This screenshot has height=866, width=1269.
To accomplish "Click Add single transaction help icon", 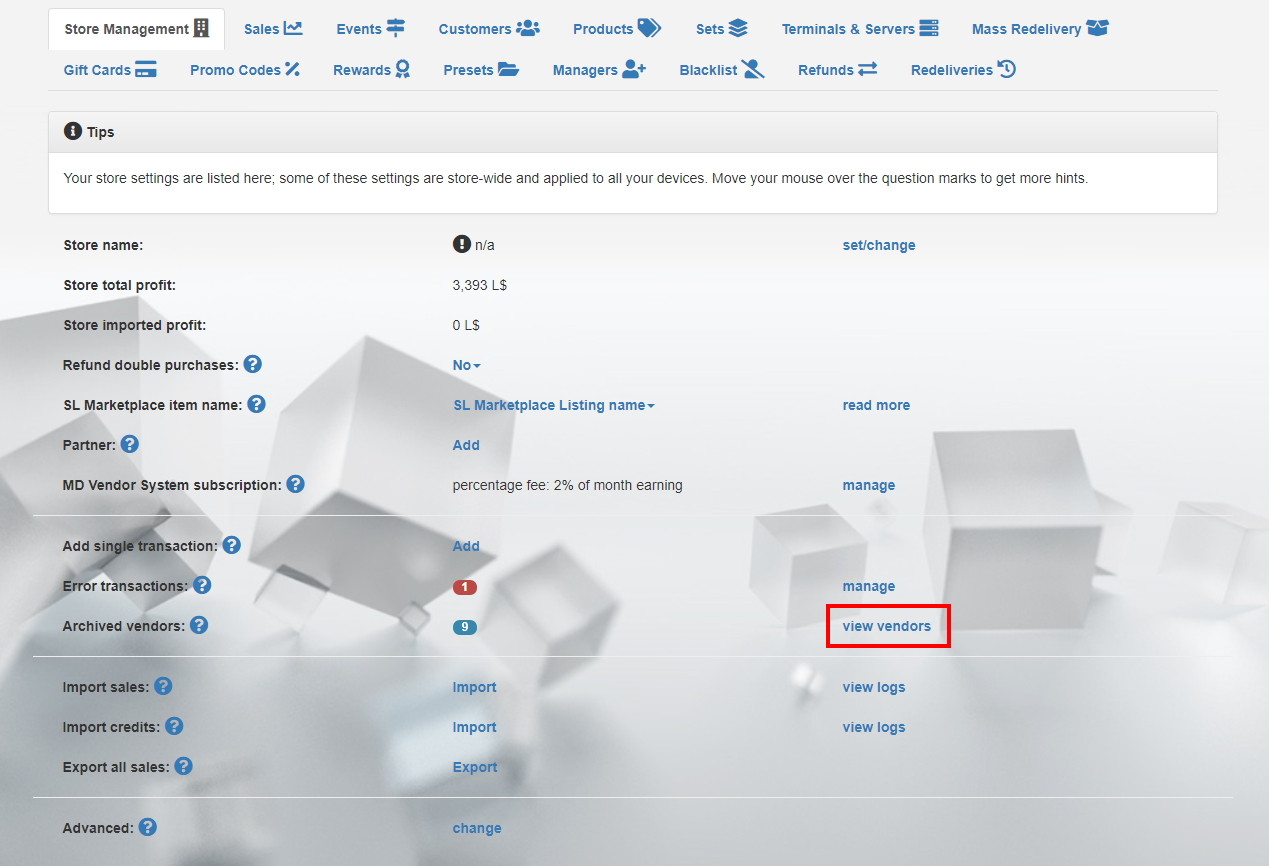I will pos(232,545).
